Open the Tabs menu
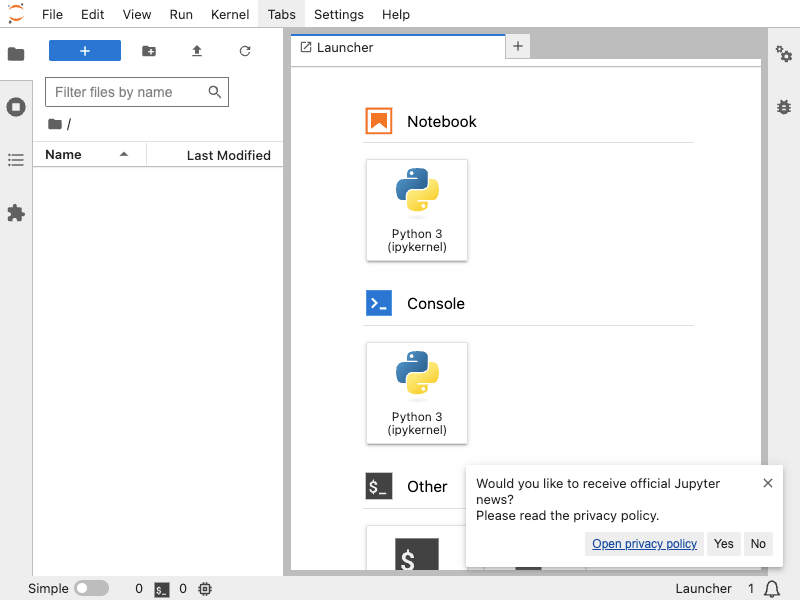The width and height of the screenshot is (800, 600). click(x=282, y=14)
